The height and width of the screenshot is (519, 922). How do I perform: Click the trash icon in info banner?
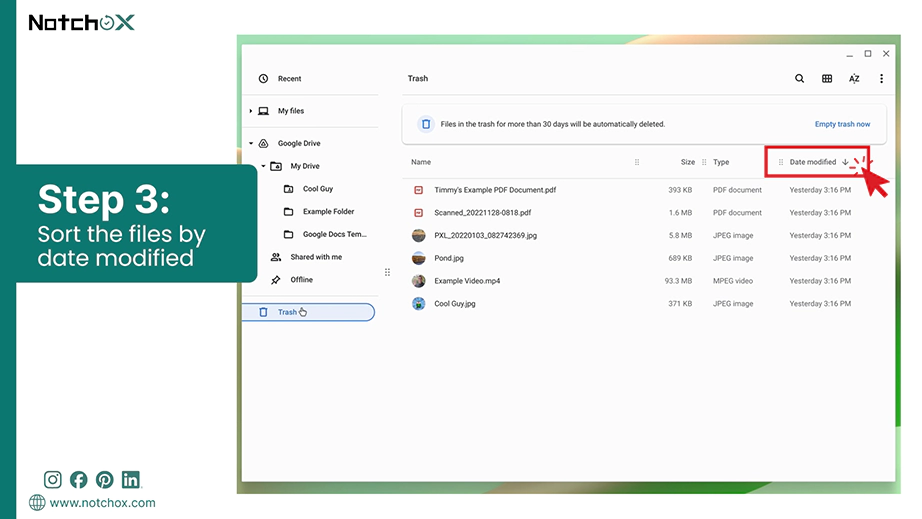pyautogui.click(x=426, y=124)
